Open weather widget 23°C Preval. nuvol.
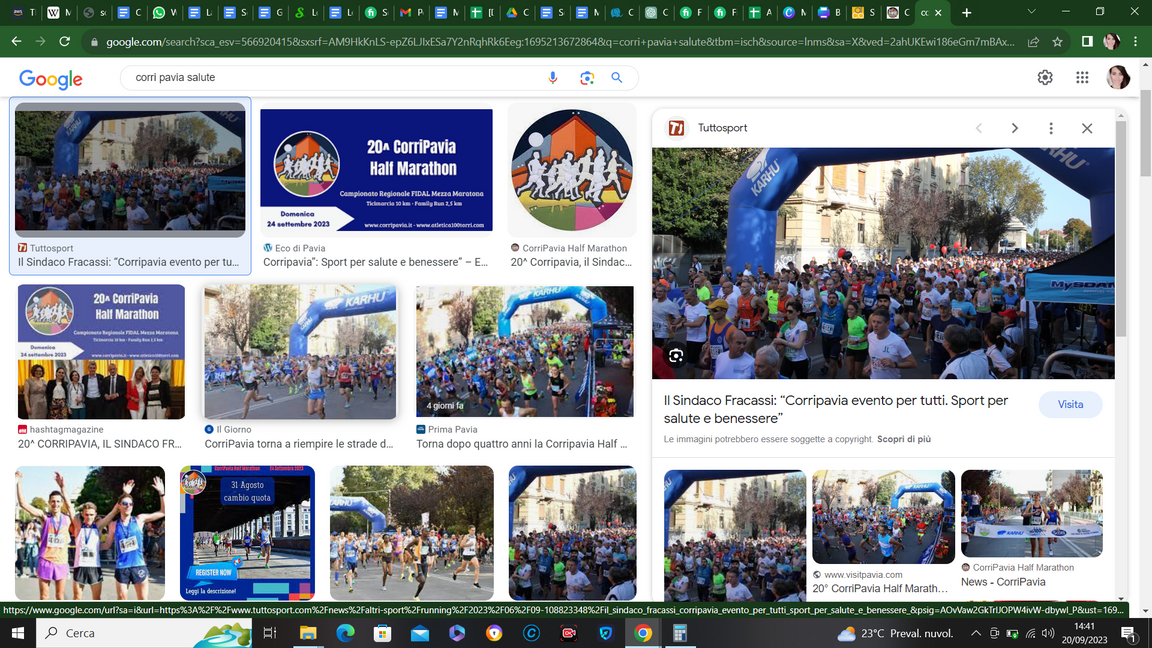 tap(895, 633)
